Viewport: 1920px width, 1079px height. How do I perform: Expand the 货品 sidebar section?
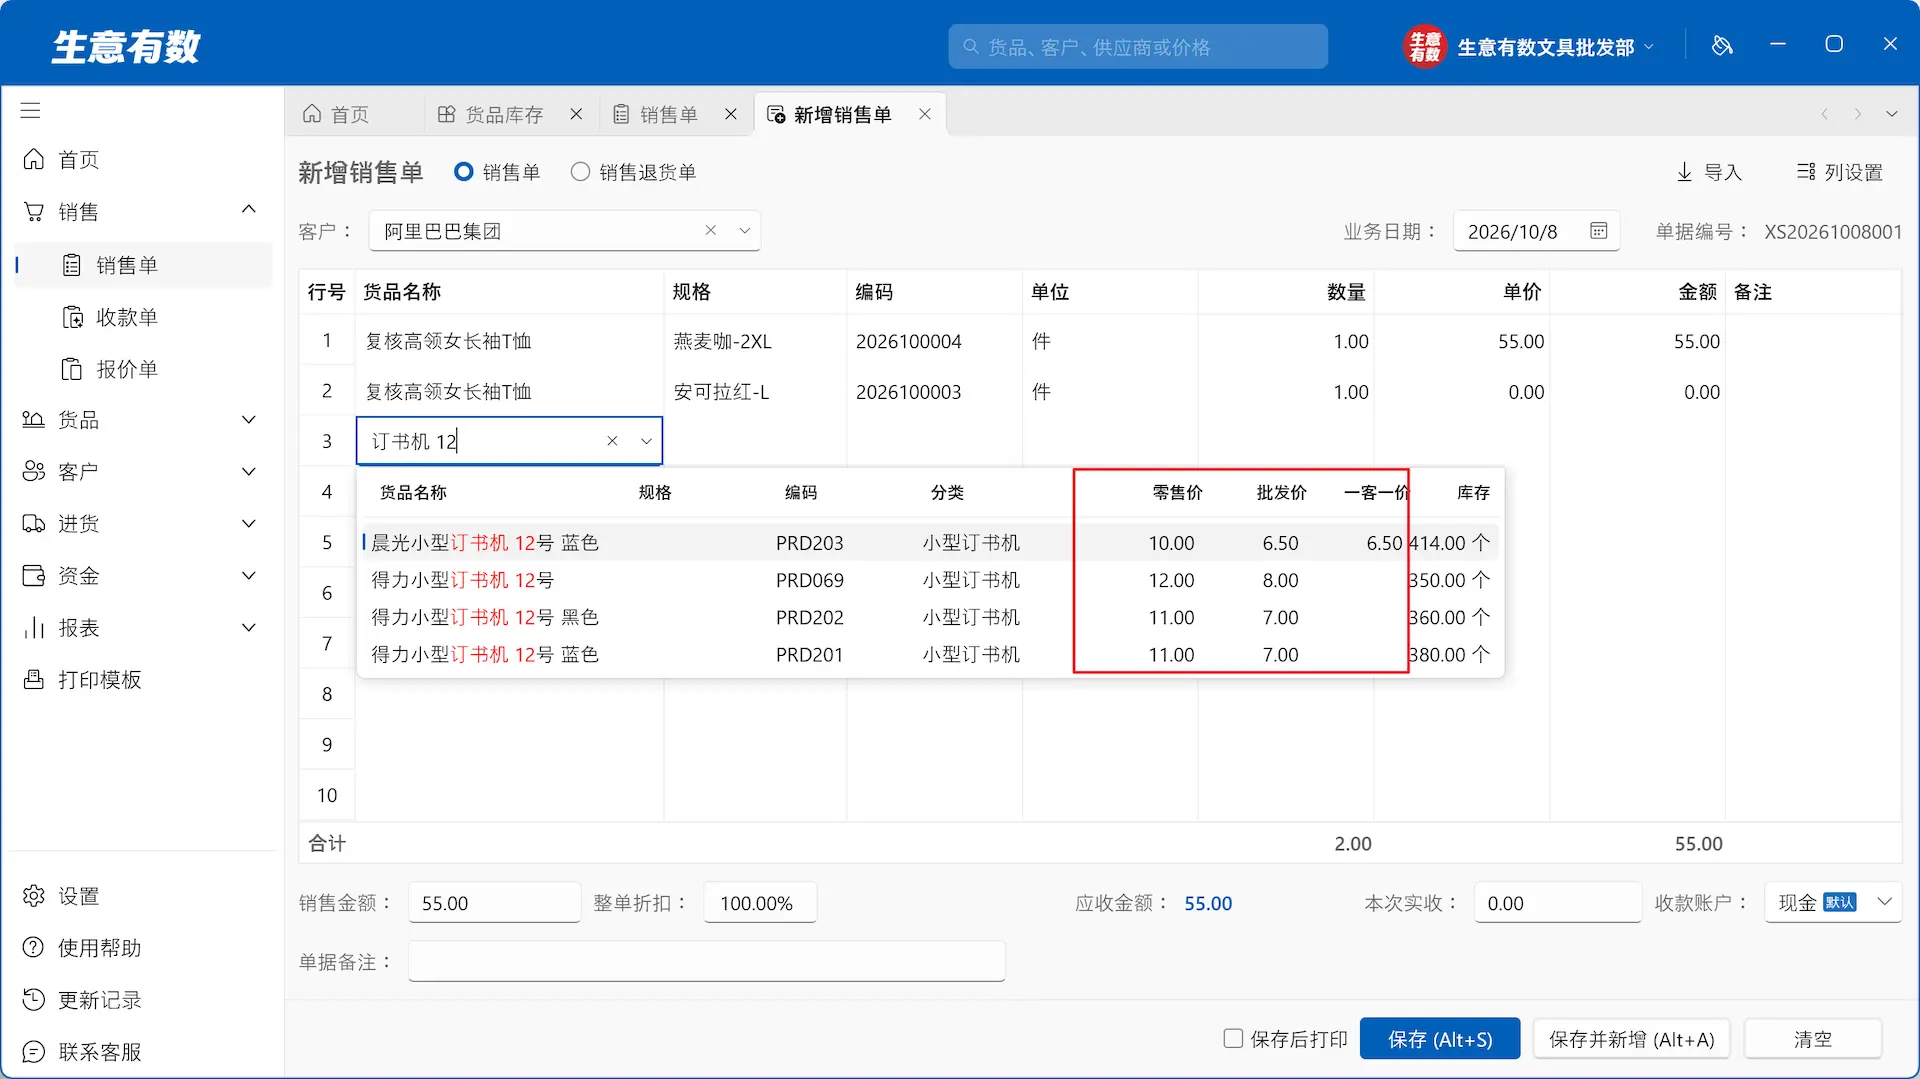click(x=249, y=420)
